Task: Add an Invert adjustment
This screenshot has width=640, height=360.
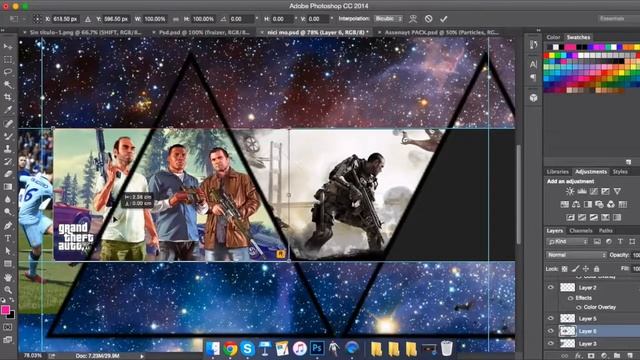Action: pyautogui.click(x=570, y=217)
